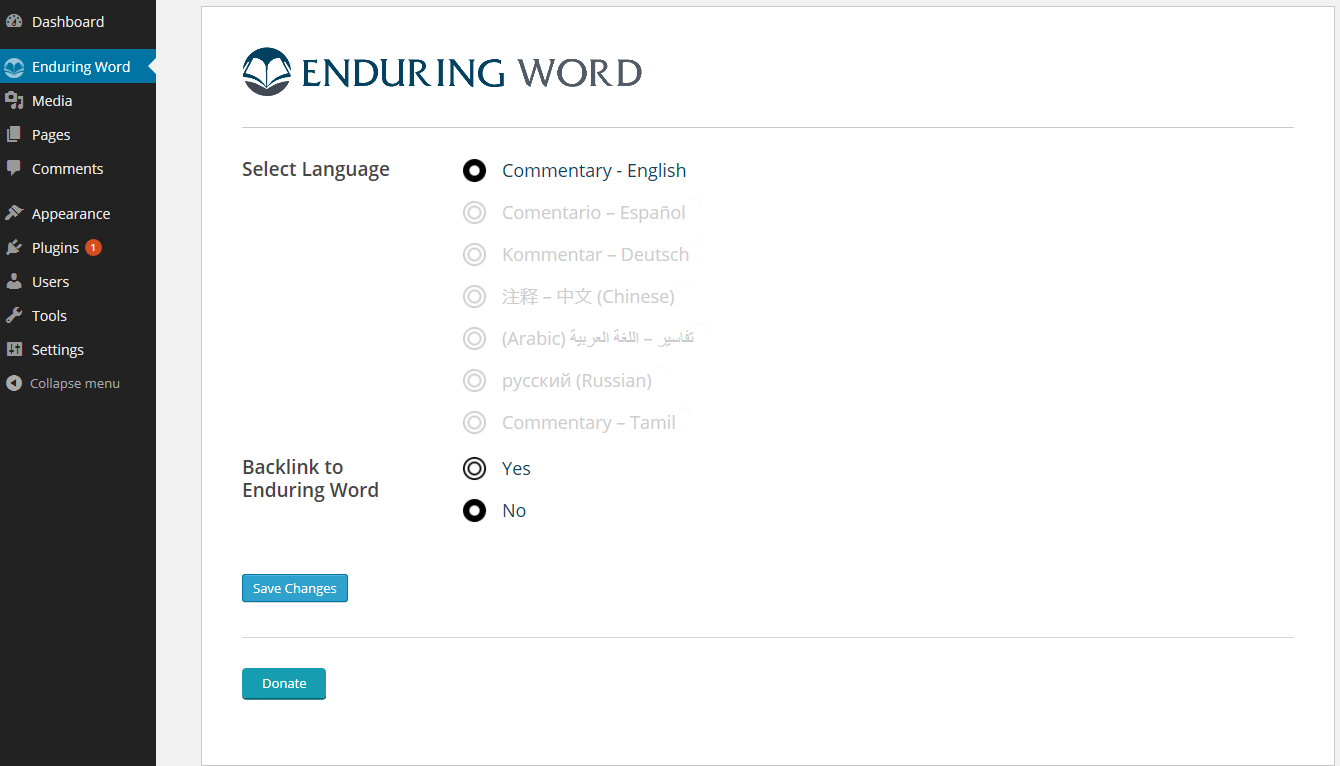Go to the Pages menu item
This screenshot has height=766, width=1340.
click(78, 135)
